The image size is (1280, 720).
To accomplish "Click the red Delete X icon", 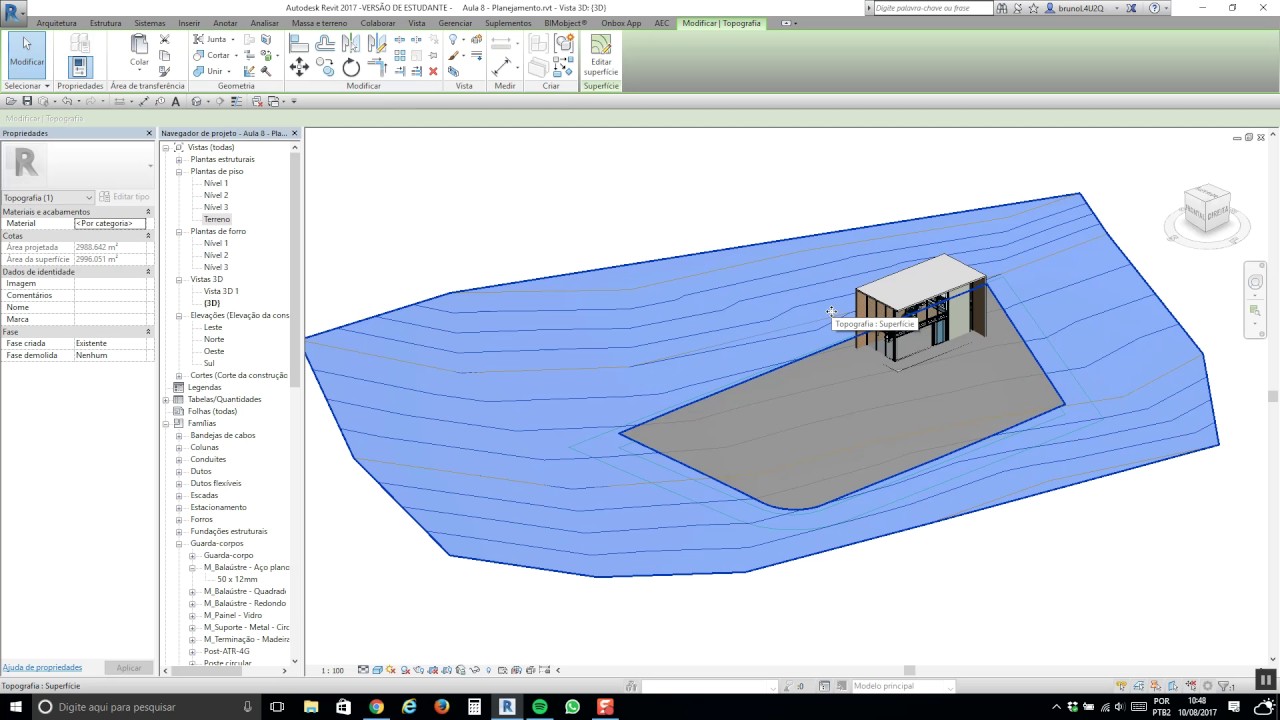I will pos(433,71).
